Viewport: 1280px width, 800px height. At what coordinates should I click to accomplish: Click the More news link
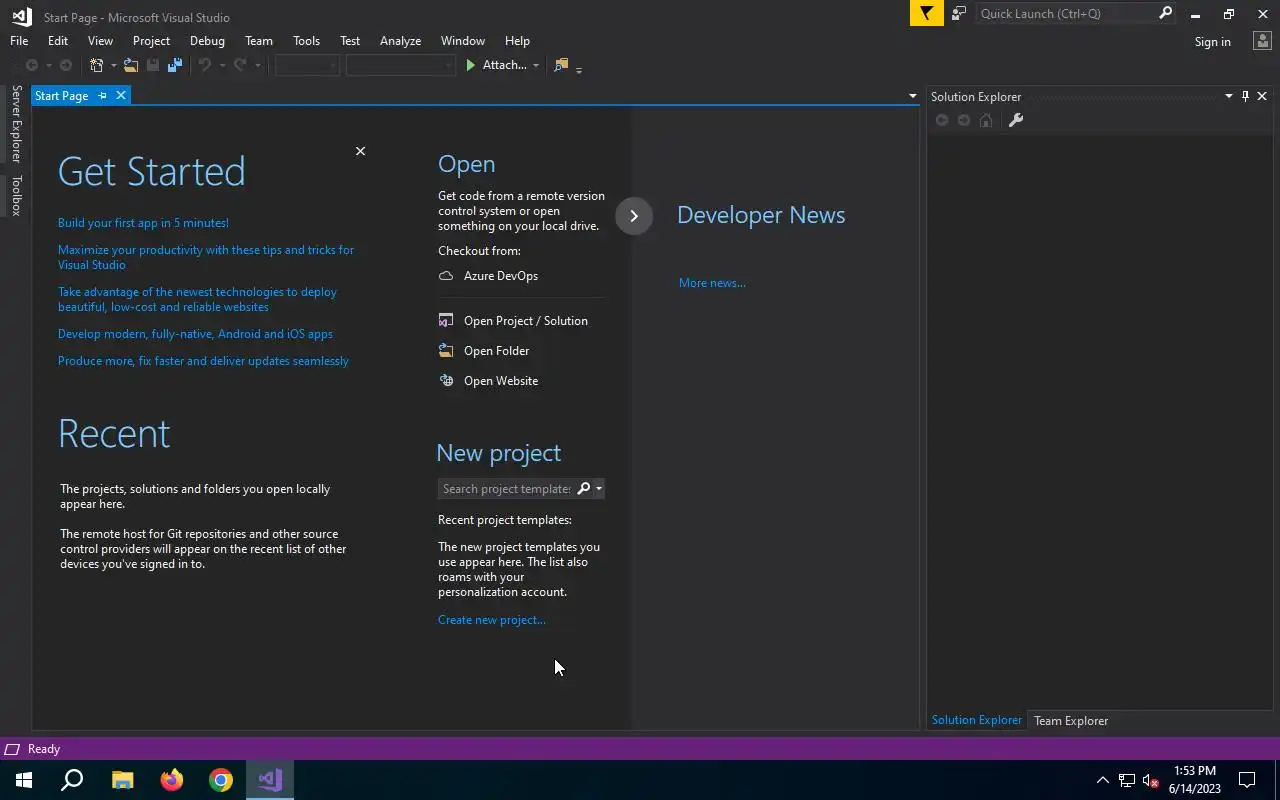click(x=712, y=283)
